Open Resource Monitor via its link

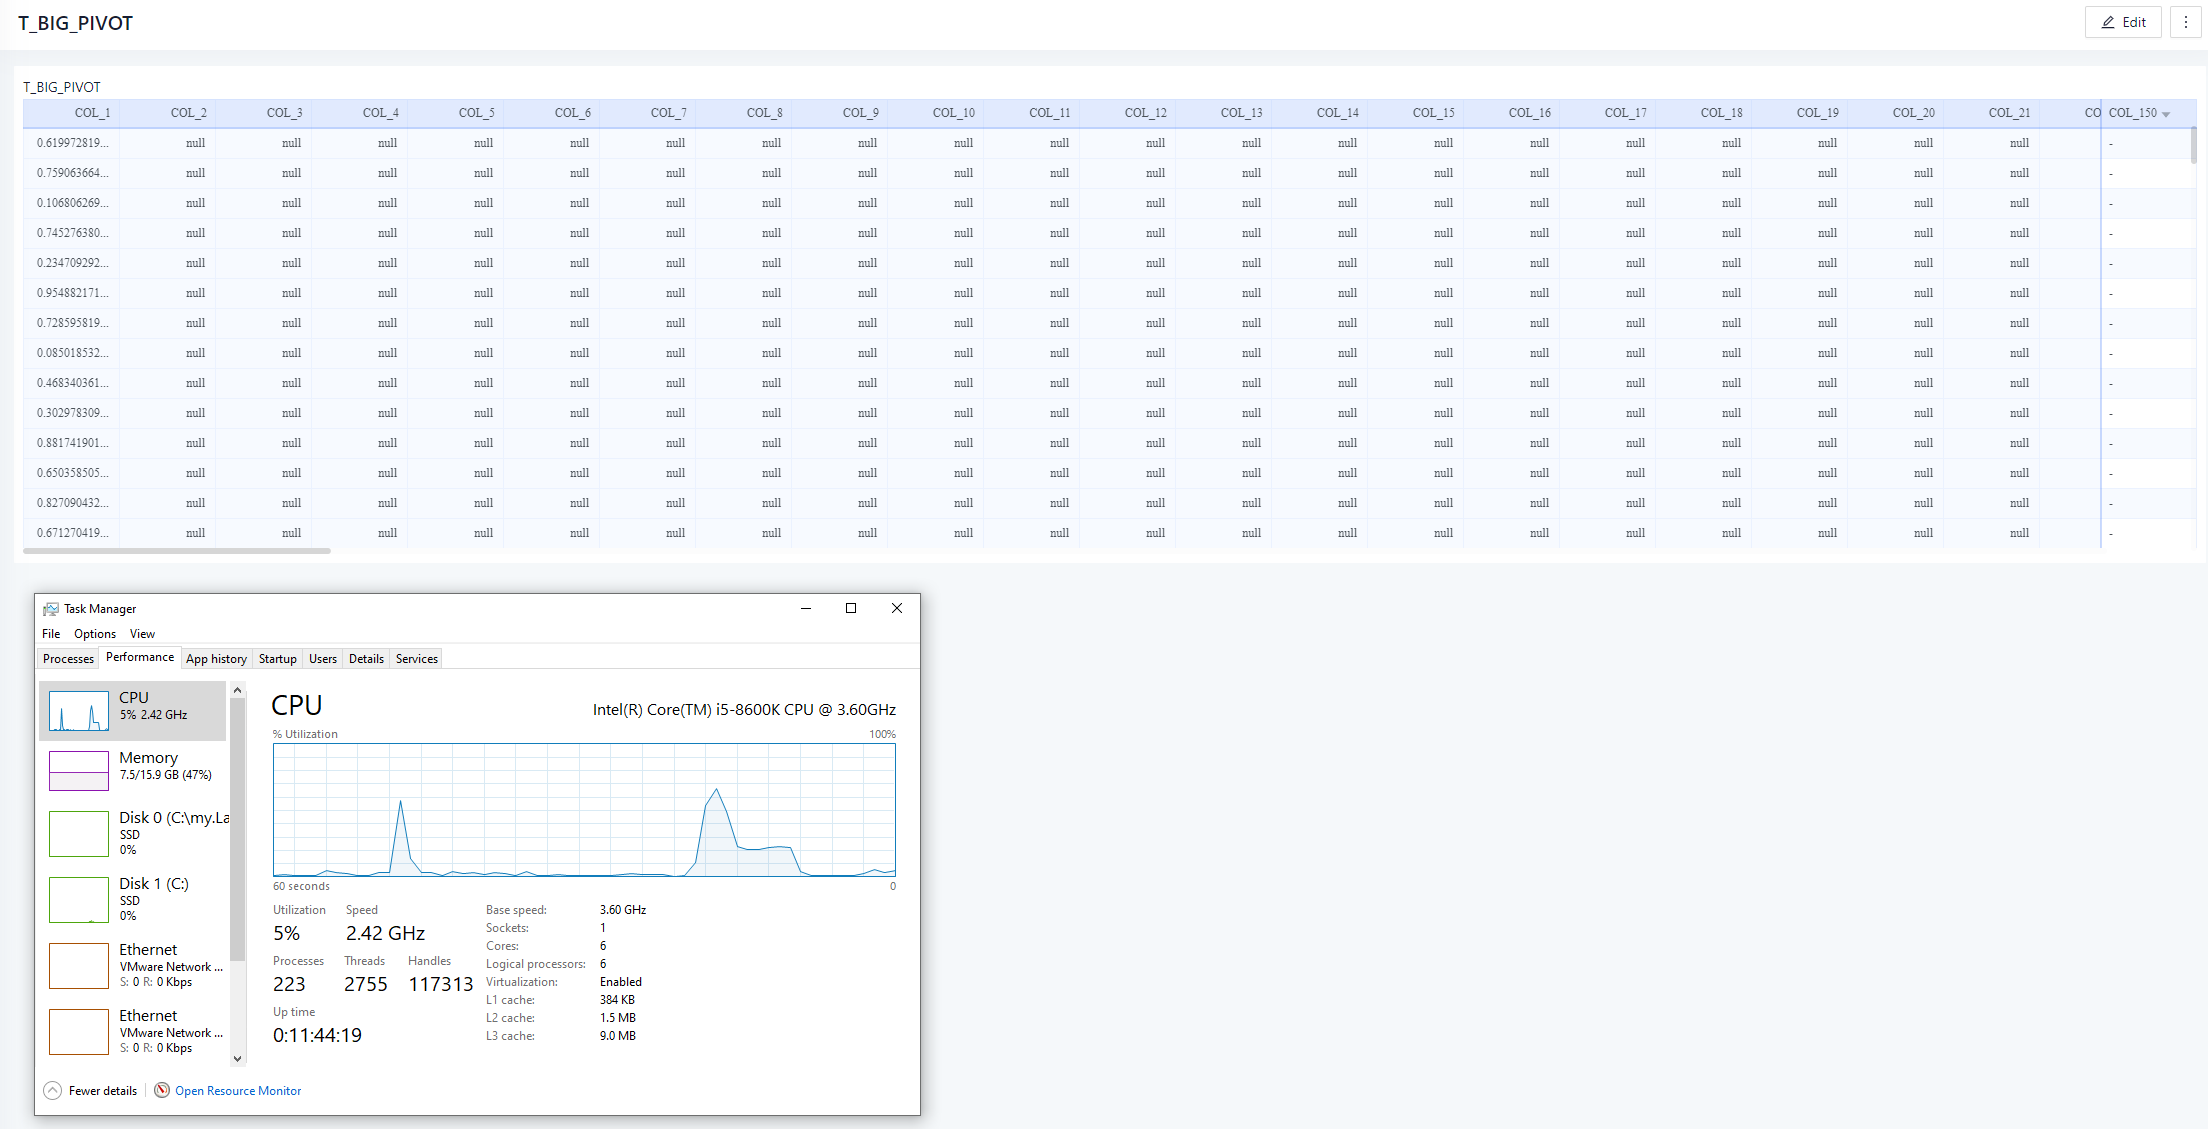click(238, 1090)
